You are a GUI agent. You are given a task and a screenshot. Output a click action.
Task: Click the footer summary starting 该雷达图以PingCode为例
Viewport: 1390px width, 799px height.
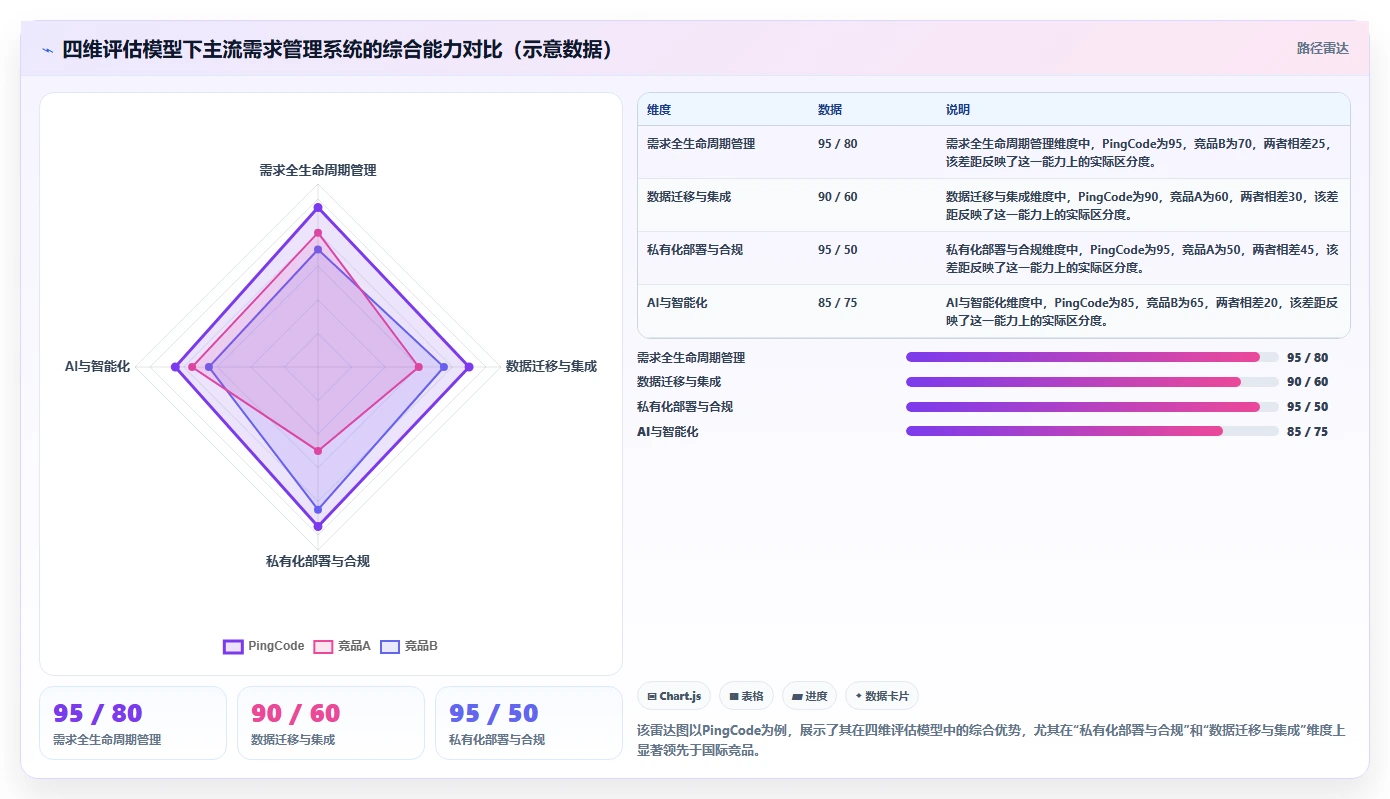click(x=991, y=741)
